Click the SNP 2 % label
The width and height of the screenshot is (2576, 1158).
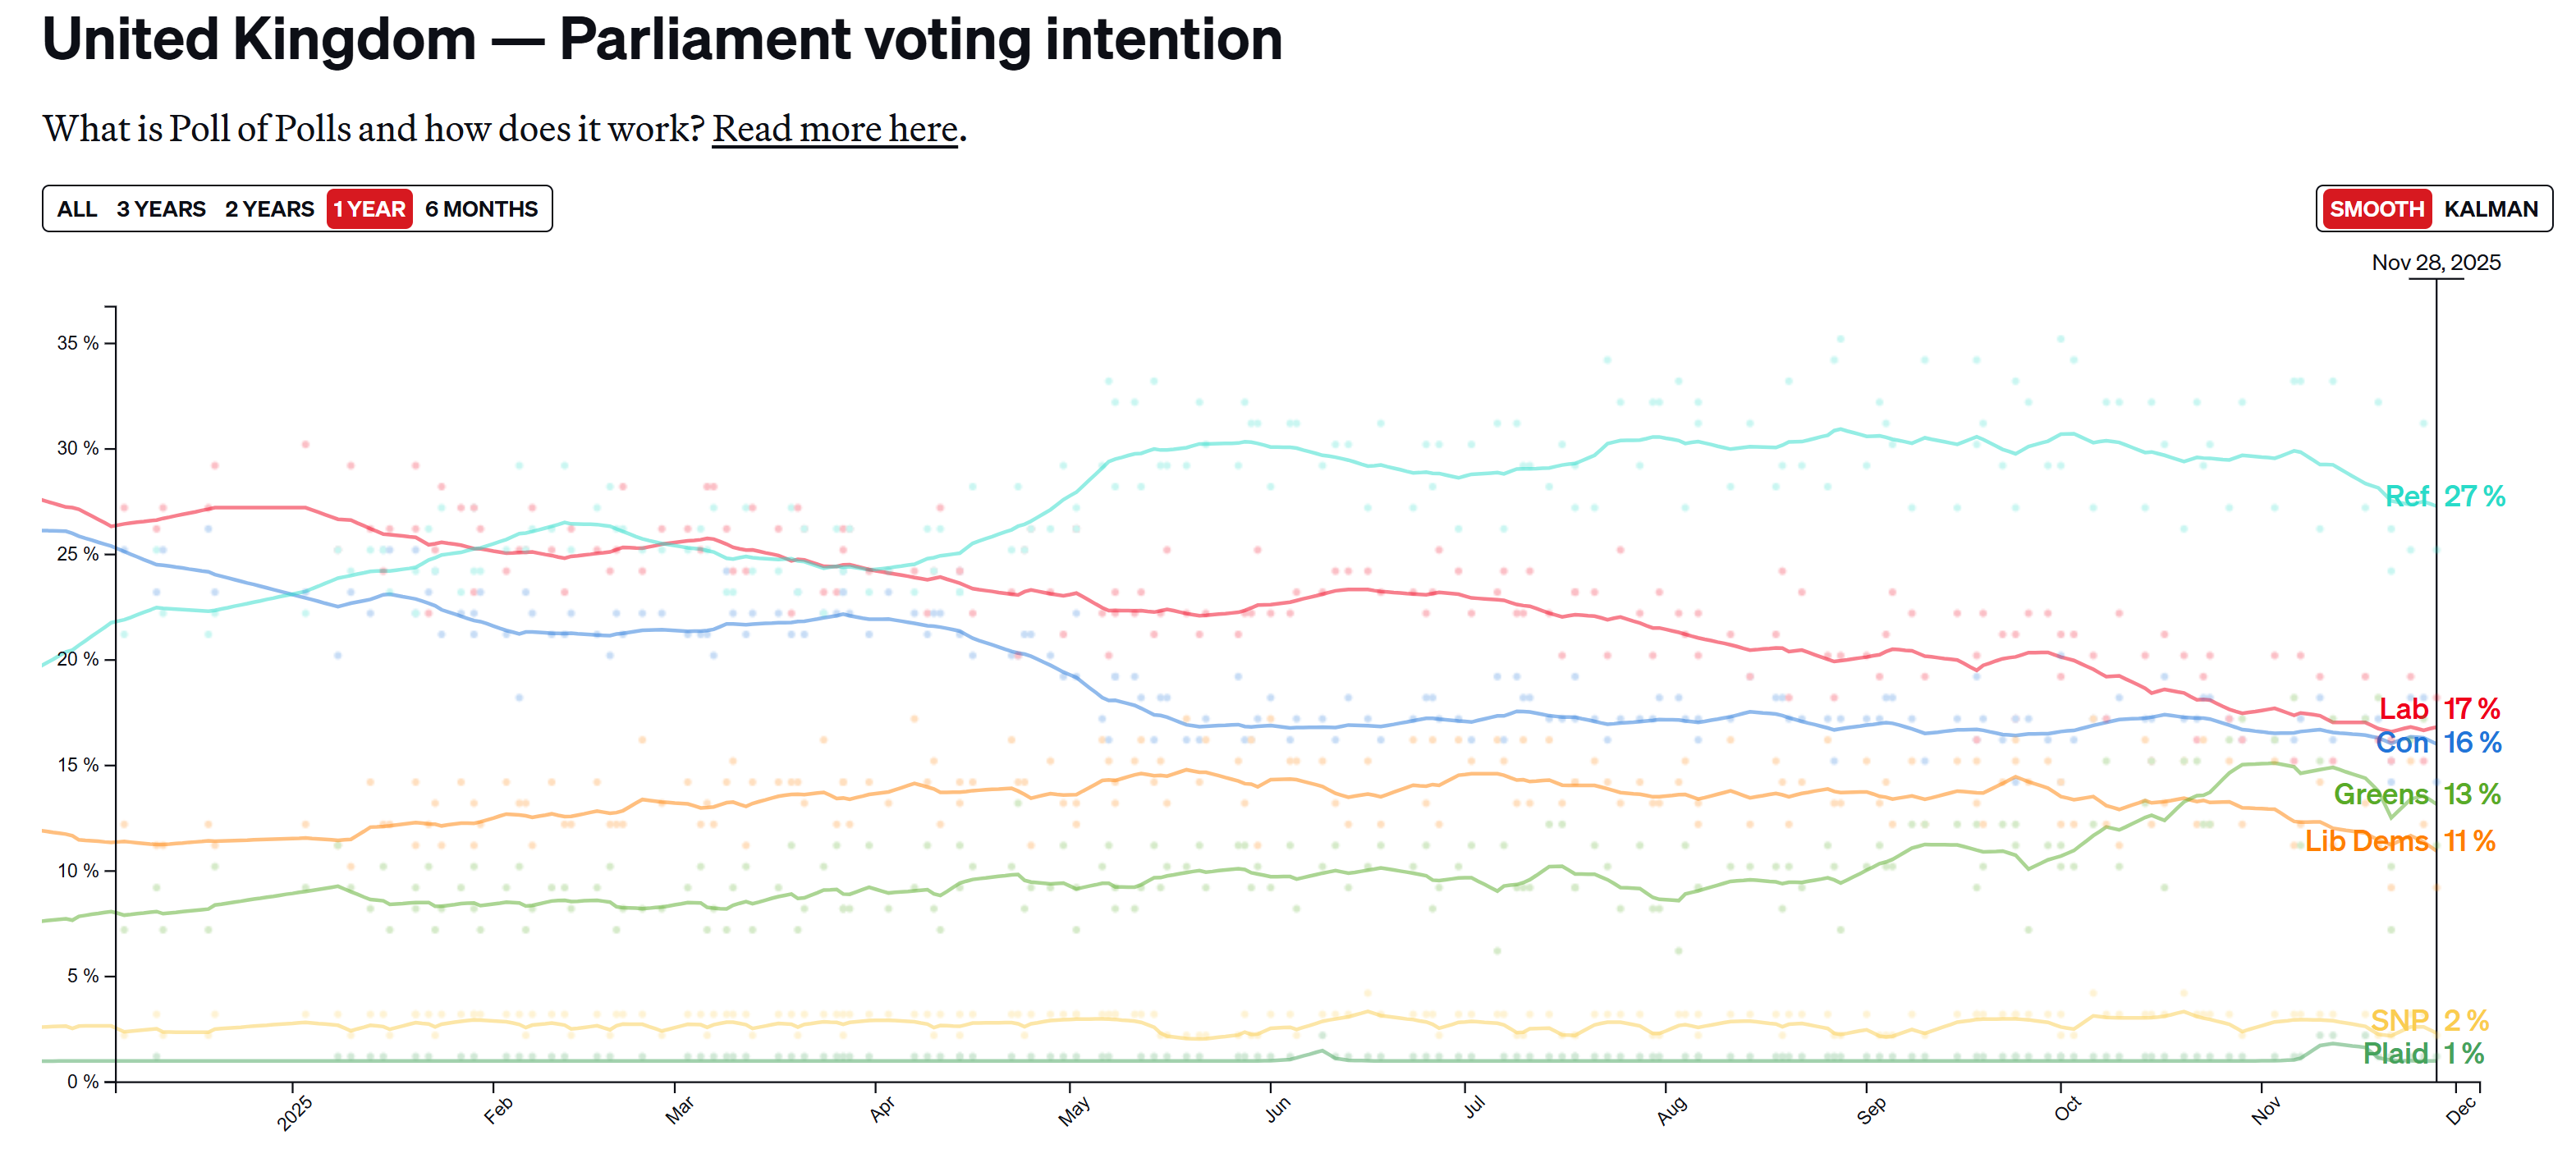(x=2429, y=1021)
